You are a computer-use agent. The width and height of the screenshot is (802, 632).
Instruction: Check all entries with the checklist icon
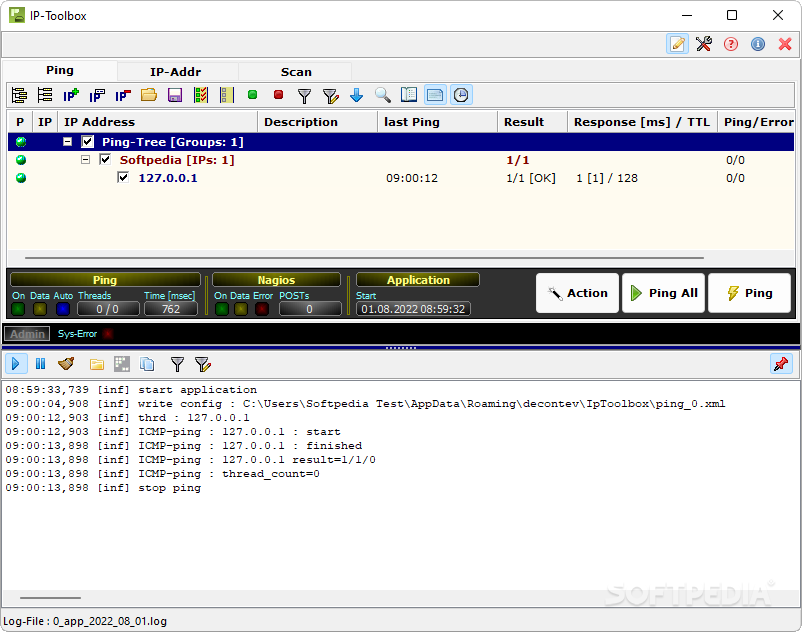201,95
